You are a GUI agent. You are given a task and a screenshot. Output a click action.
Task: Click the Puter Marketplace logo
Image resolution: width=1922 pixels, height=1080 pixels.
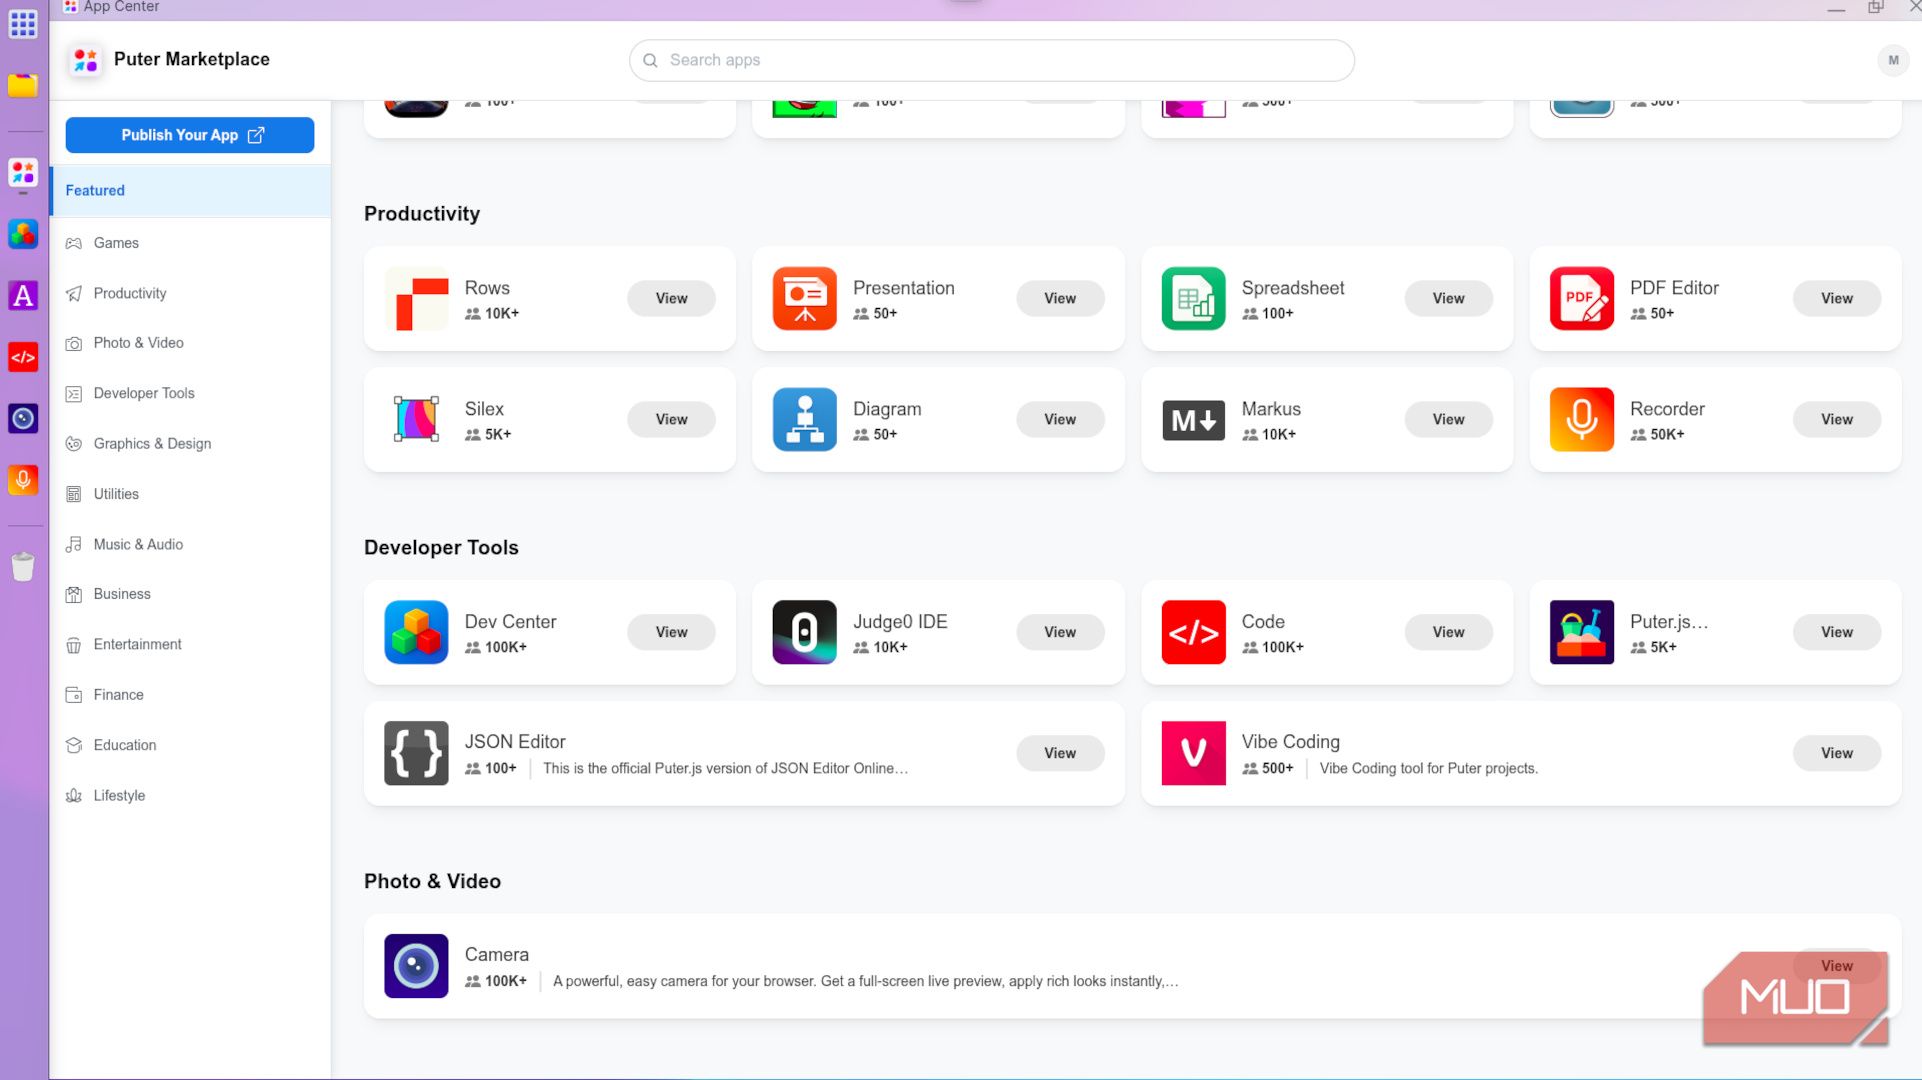tap(86, 60)
